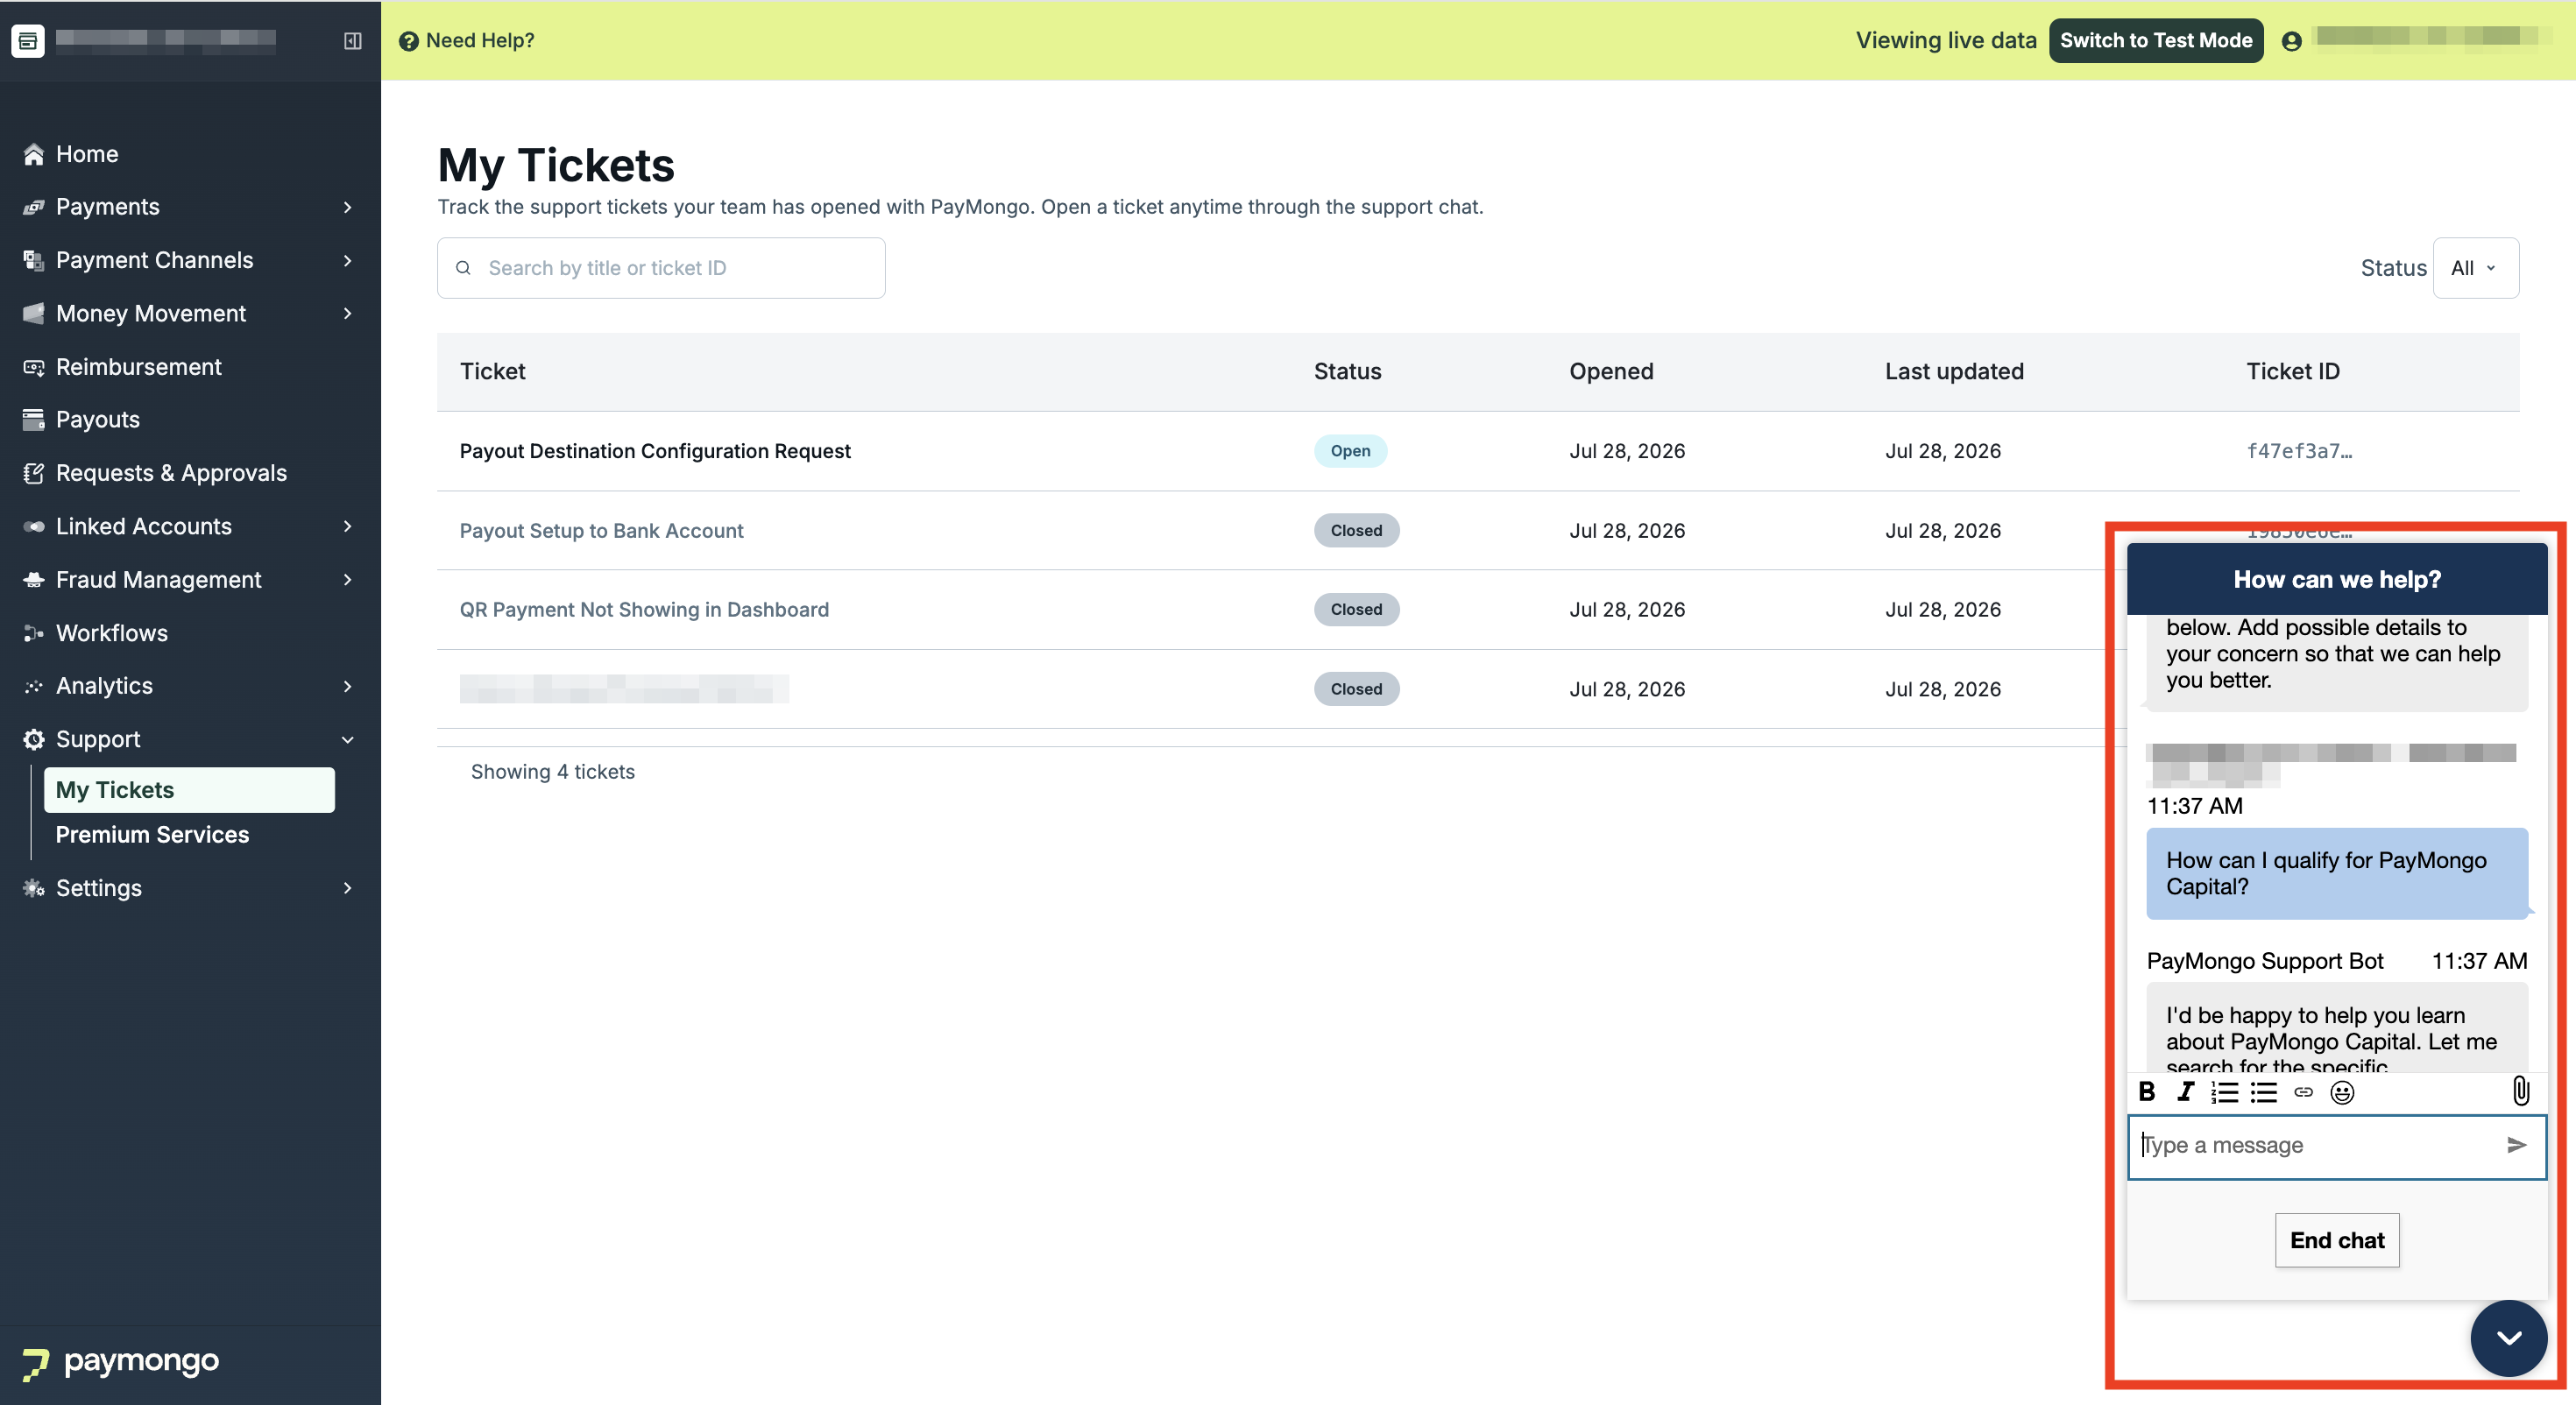The width and height of the screenshot is (2576, 1405).
Task: Click the PayMongo logo in sidebar footer
Action: (x=121, y=1362)
